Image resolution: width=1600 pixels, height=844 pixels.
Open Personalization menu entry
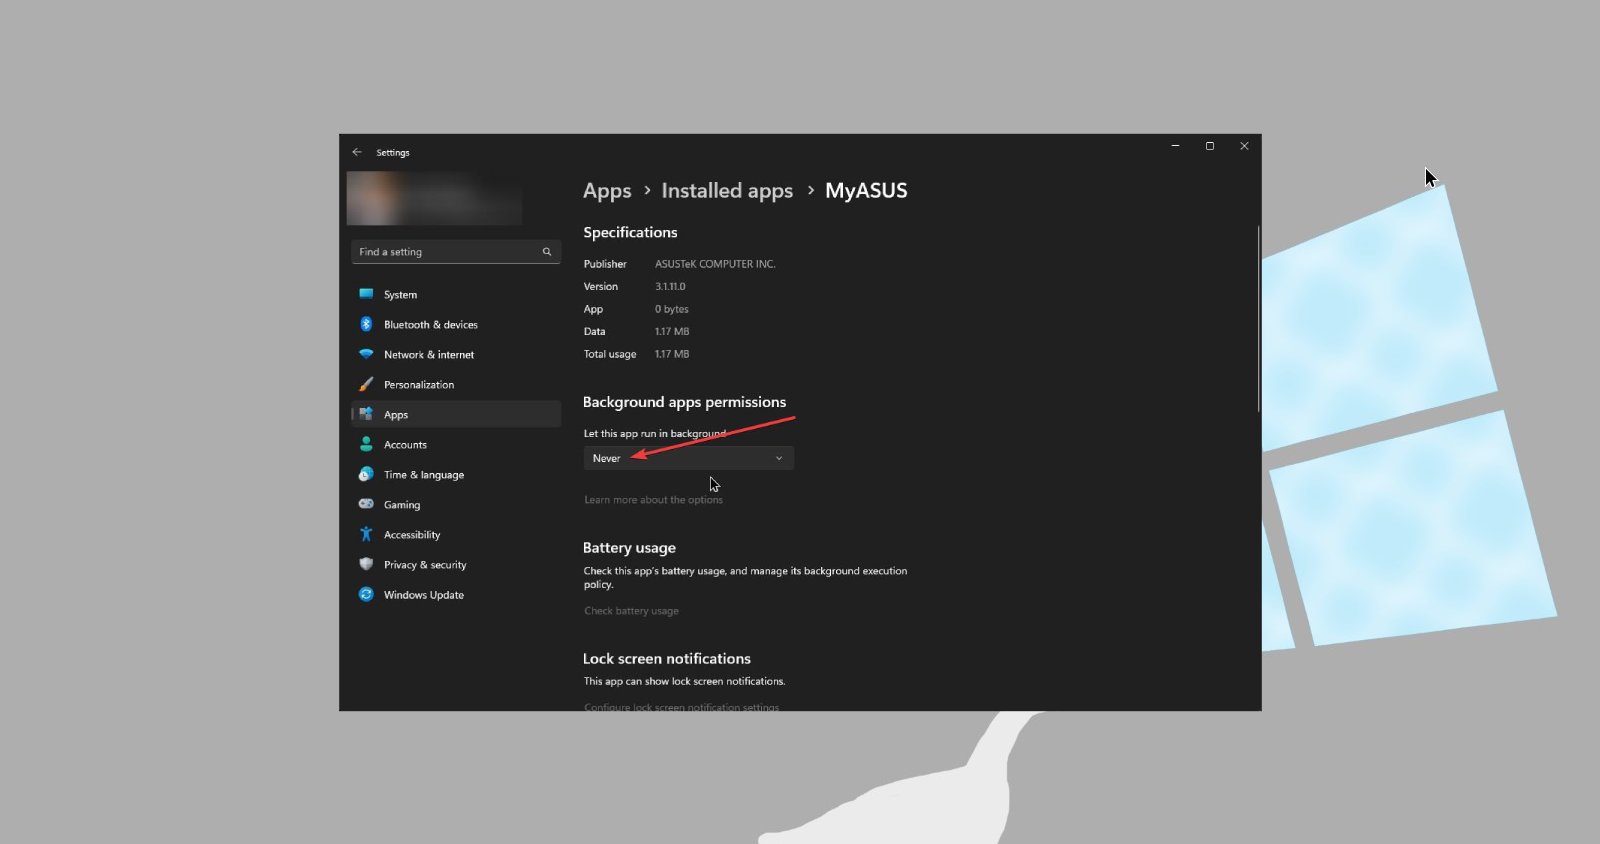point(456,384)
